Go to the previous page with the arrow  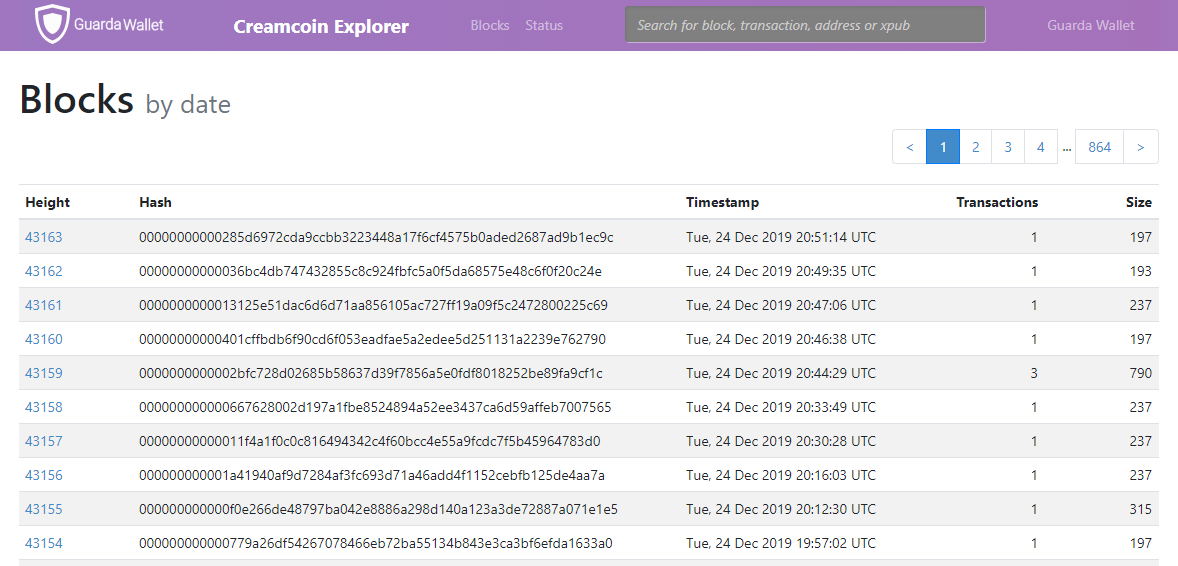tap(910, 147)
